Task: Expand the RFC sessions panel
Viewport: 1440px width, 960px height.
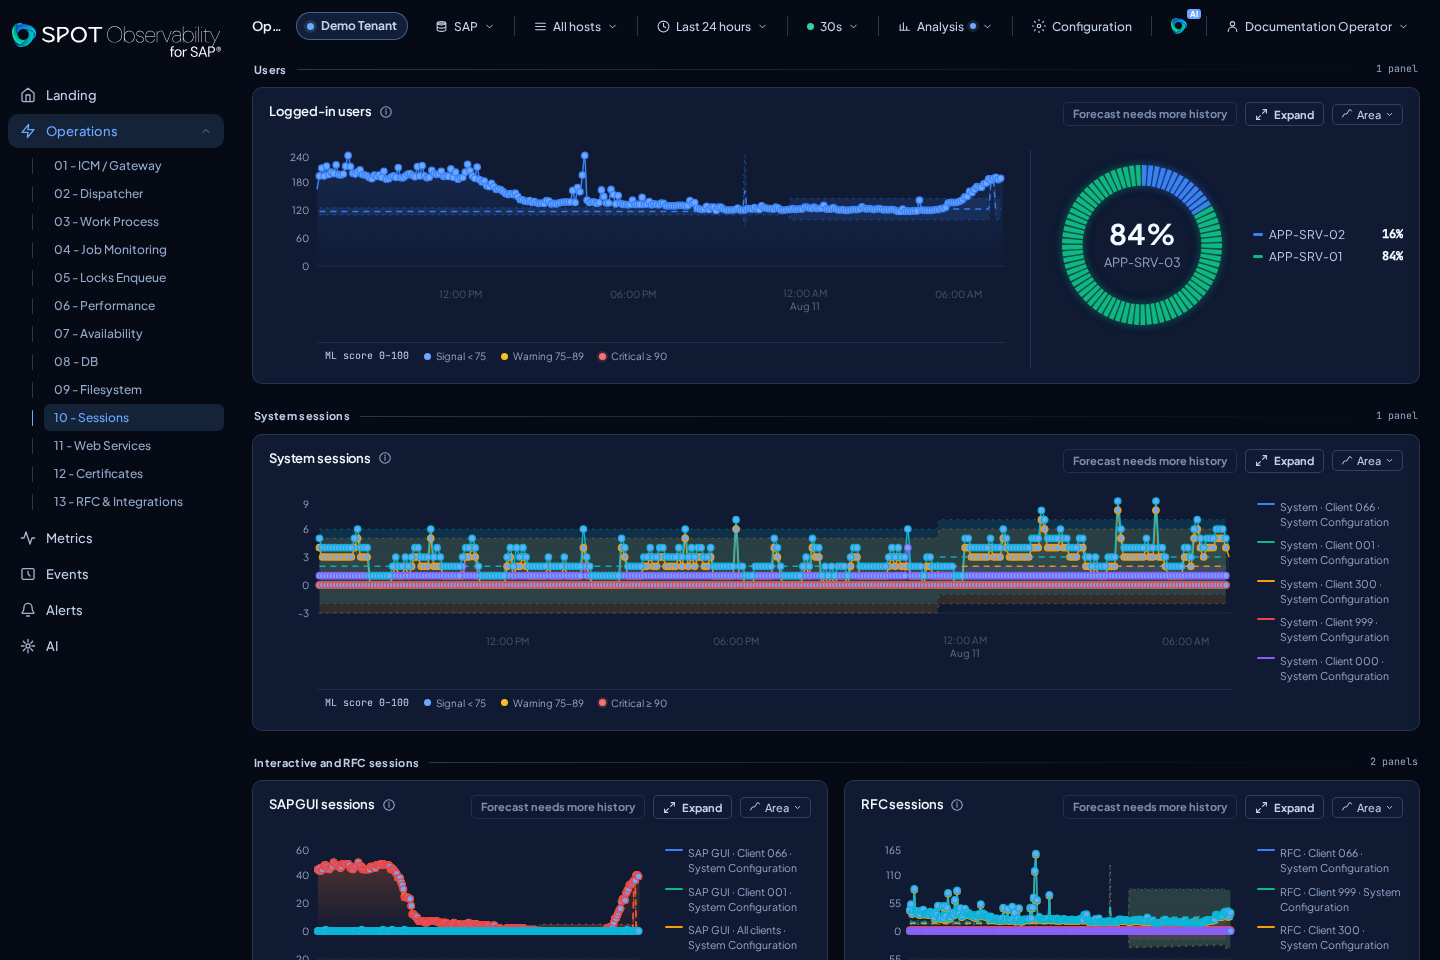Action: tap(1284, 808)
